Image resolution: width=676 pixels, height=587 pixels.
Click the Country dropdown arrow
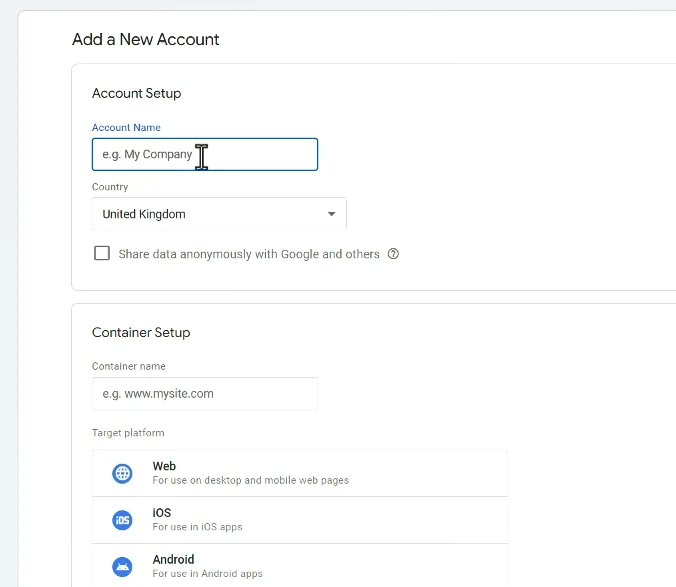[x=331, y=214]
